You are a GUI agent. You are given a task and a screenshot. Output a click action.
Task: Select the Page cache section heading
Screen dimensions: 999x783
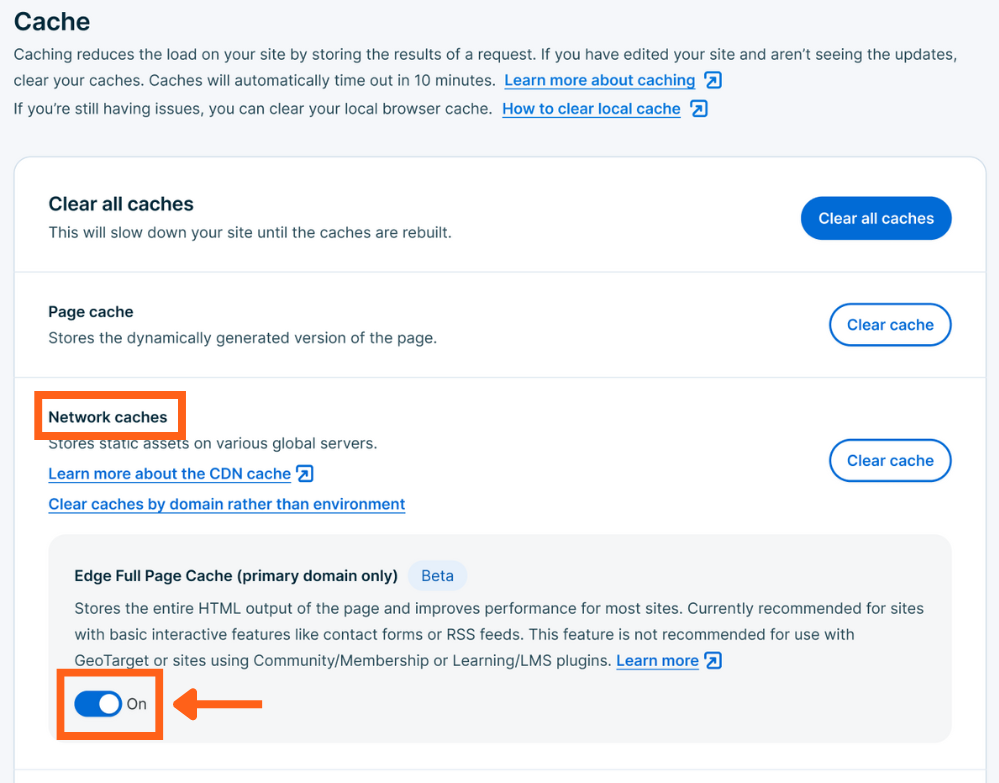pyautogui.click(x=91, y=312)
